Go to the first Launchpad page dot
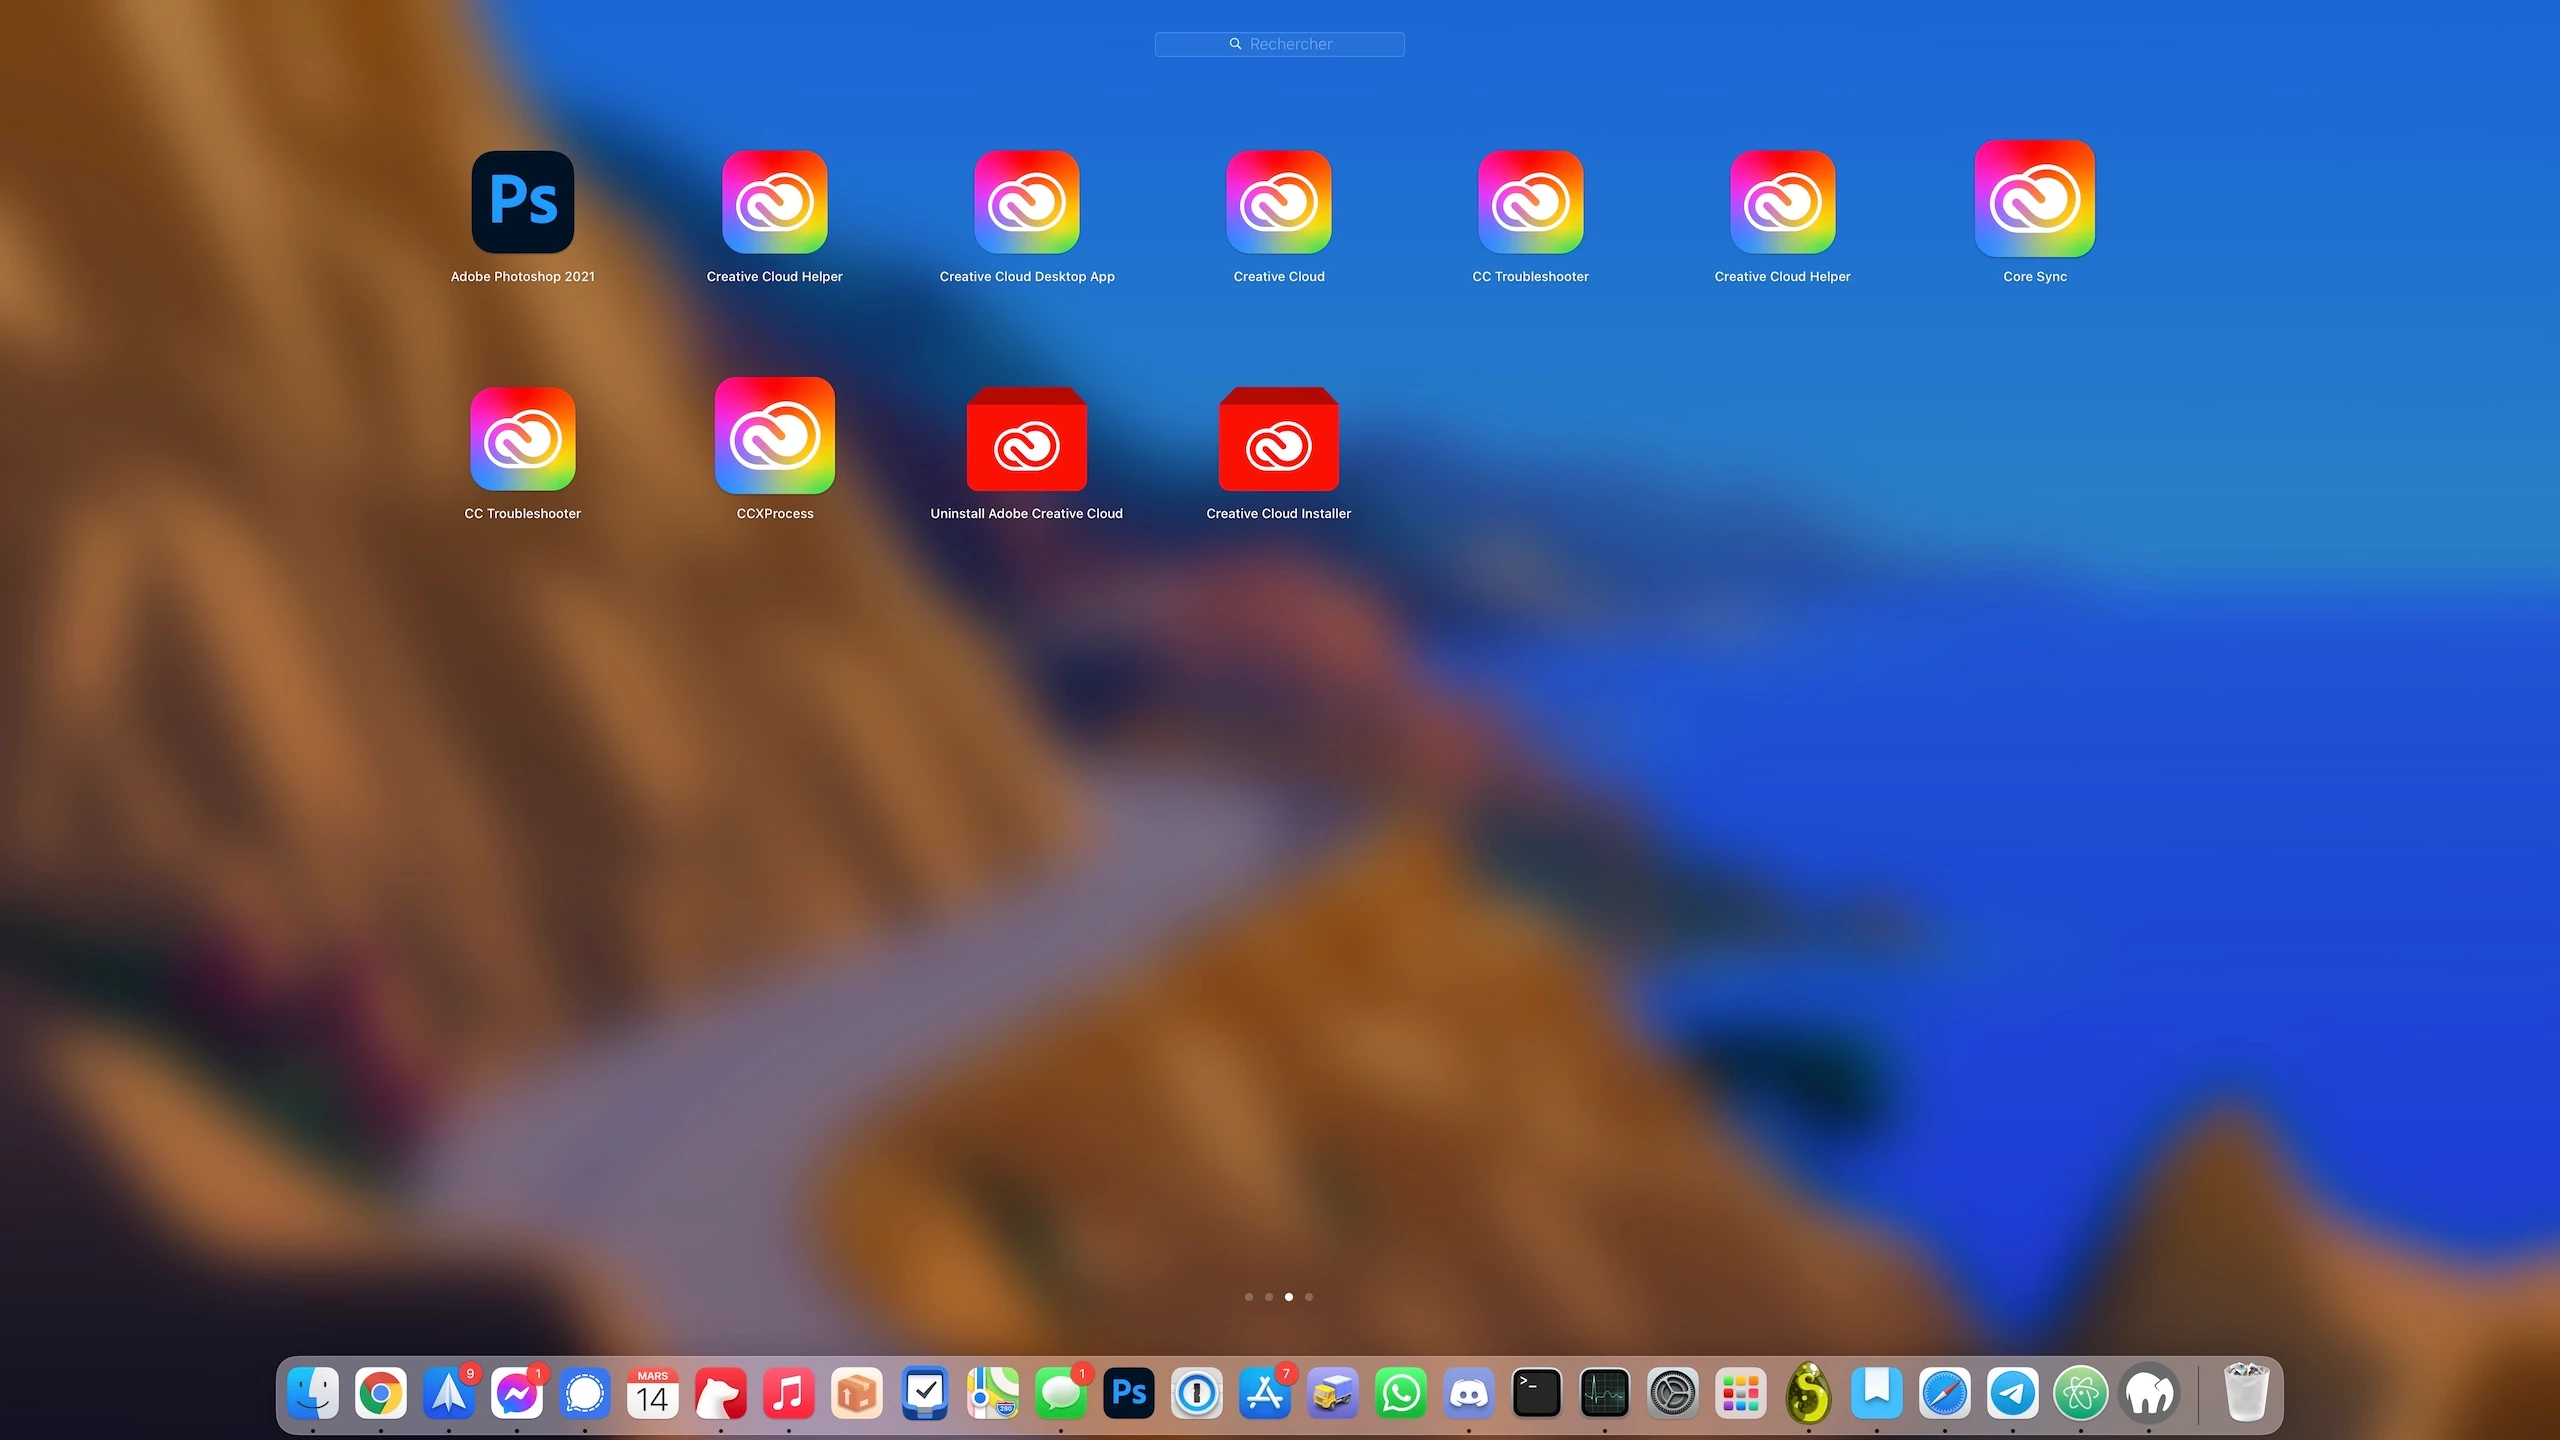 [1248, 1297]
